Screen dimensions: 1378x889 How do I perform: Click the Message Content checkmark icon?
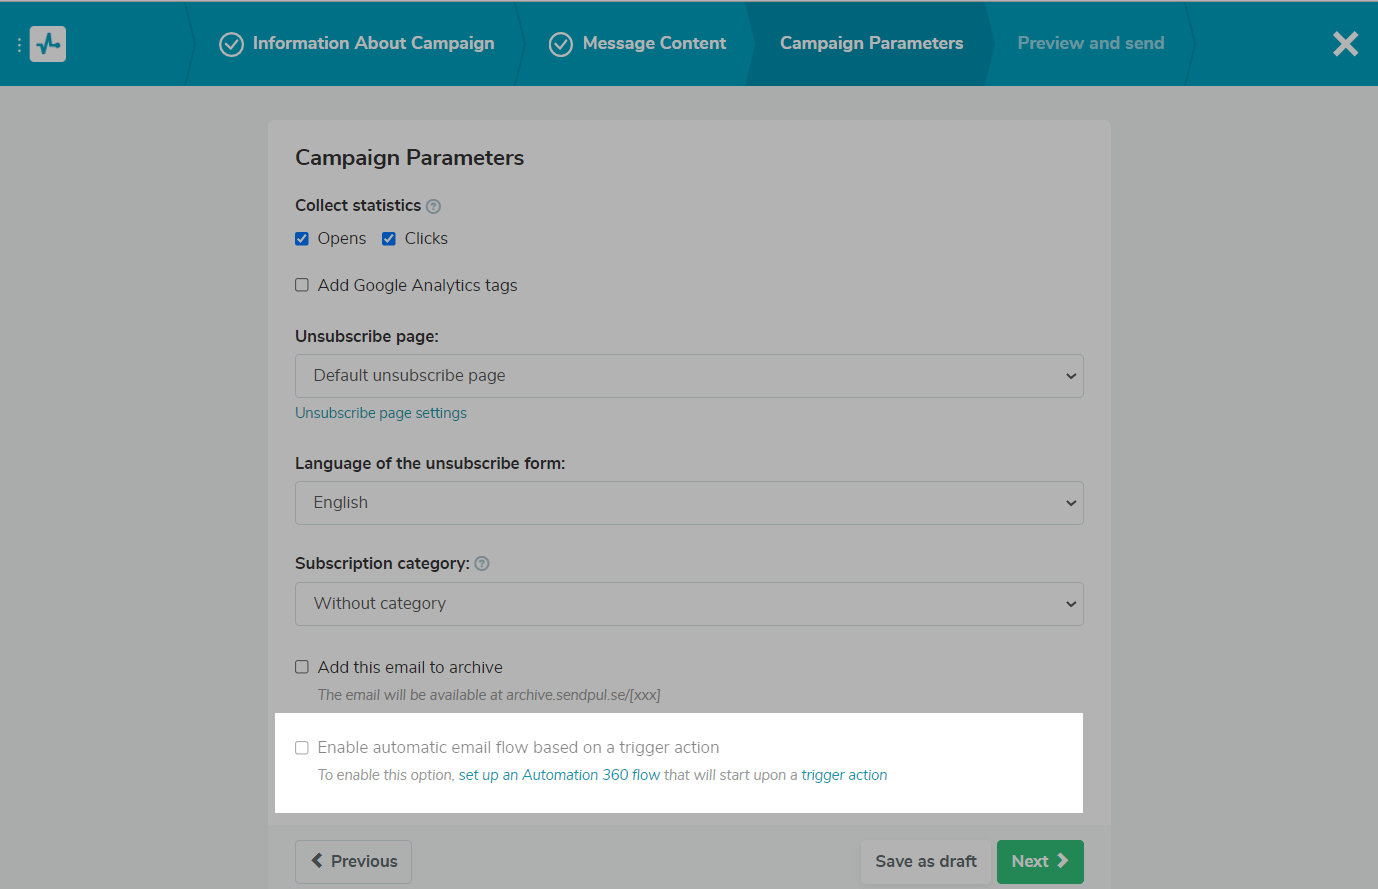pos(561,45)
